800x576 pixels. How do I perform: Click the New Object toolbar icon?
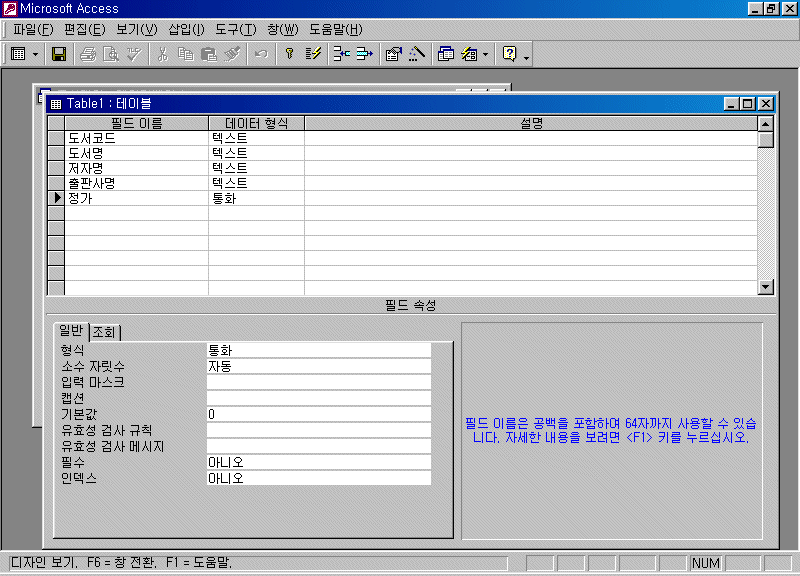(469, 54)
